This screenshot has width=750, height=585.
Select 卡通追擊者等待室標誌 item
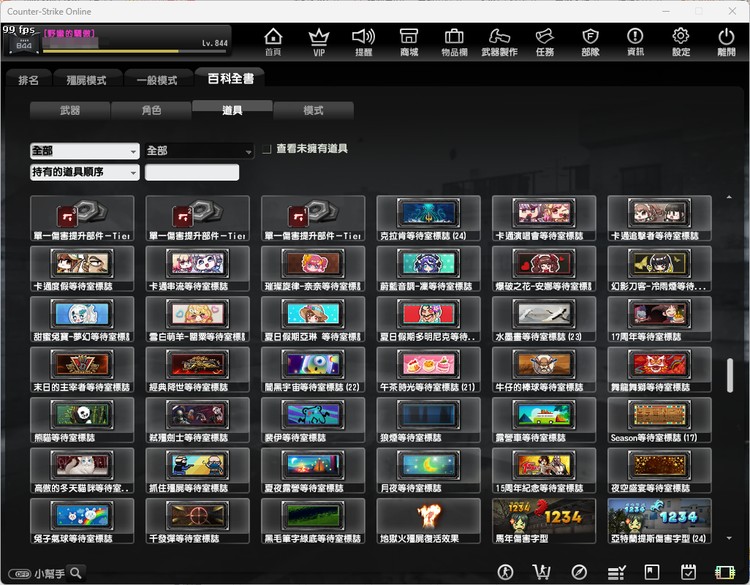coord(660,218)
